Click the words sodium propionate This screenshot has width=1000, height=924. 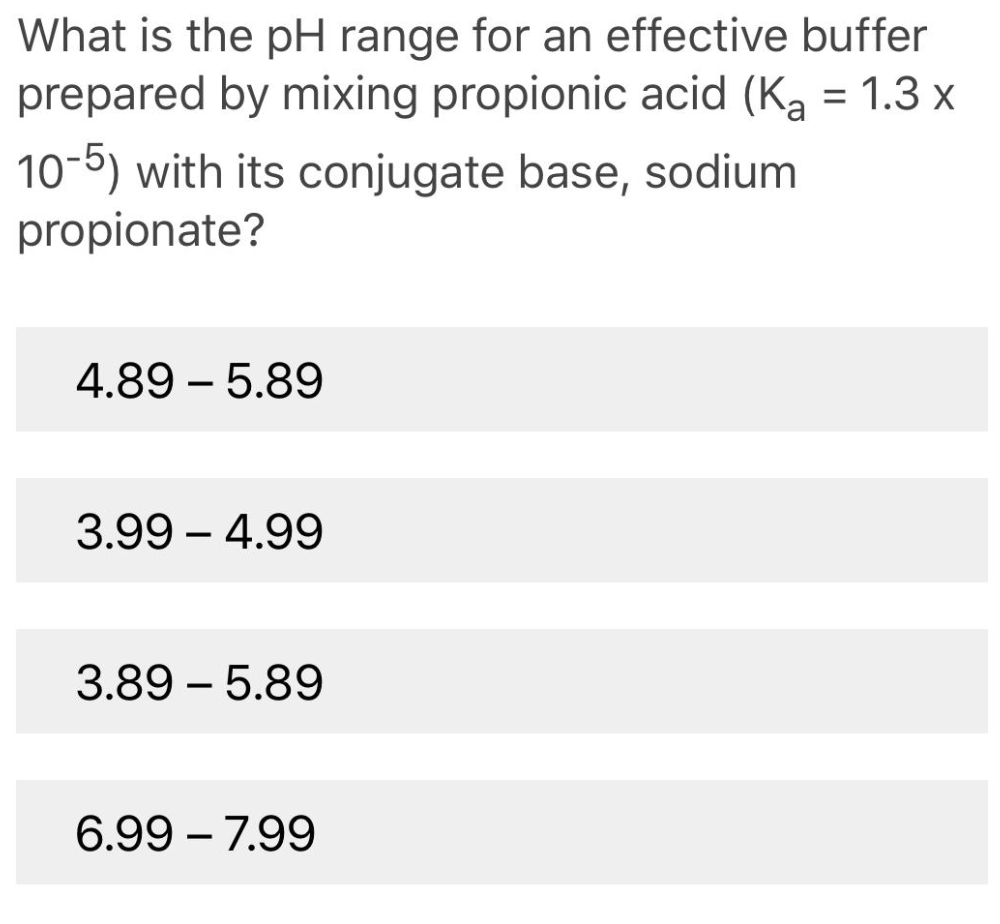[720, 170]
